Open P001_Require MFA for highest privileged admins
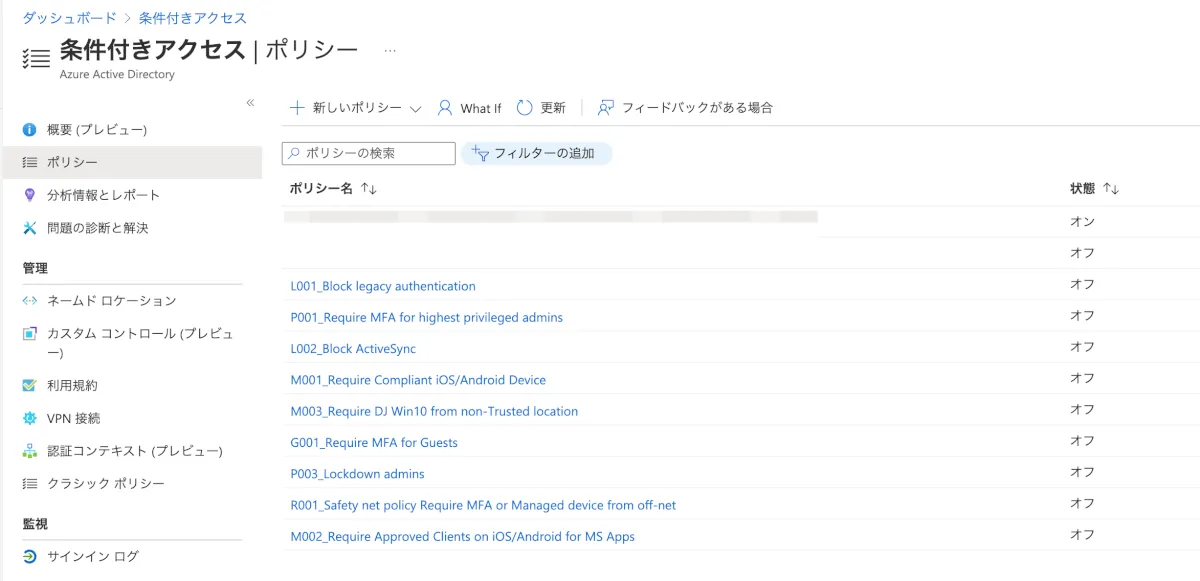Viewport: 1200px width, 581px height. tap(427, 317)
